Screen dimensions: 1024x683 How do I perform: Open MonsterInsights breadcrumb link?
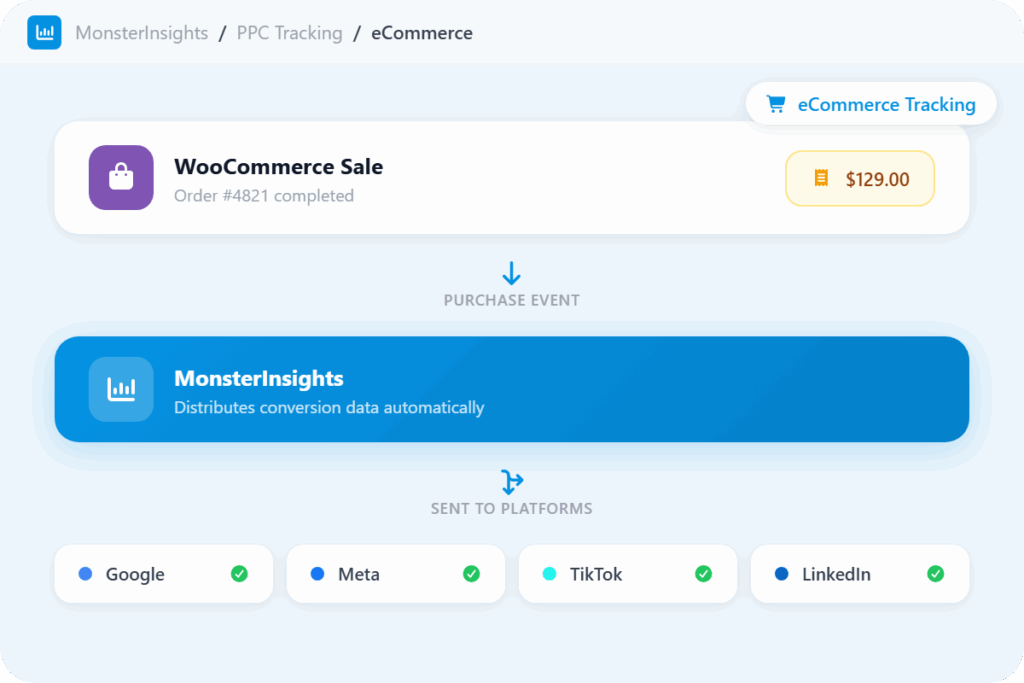tap(142, 33)
